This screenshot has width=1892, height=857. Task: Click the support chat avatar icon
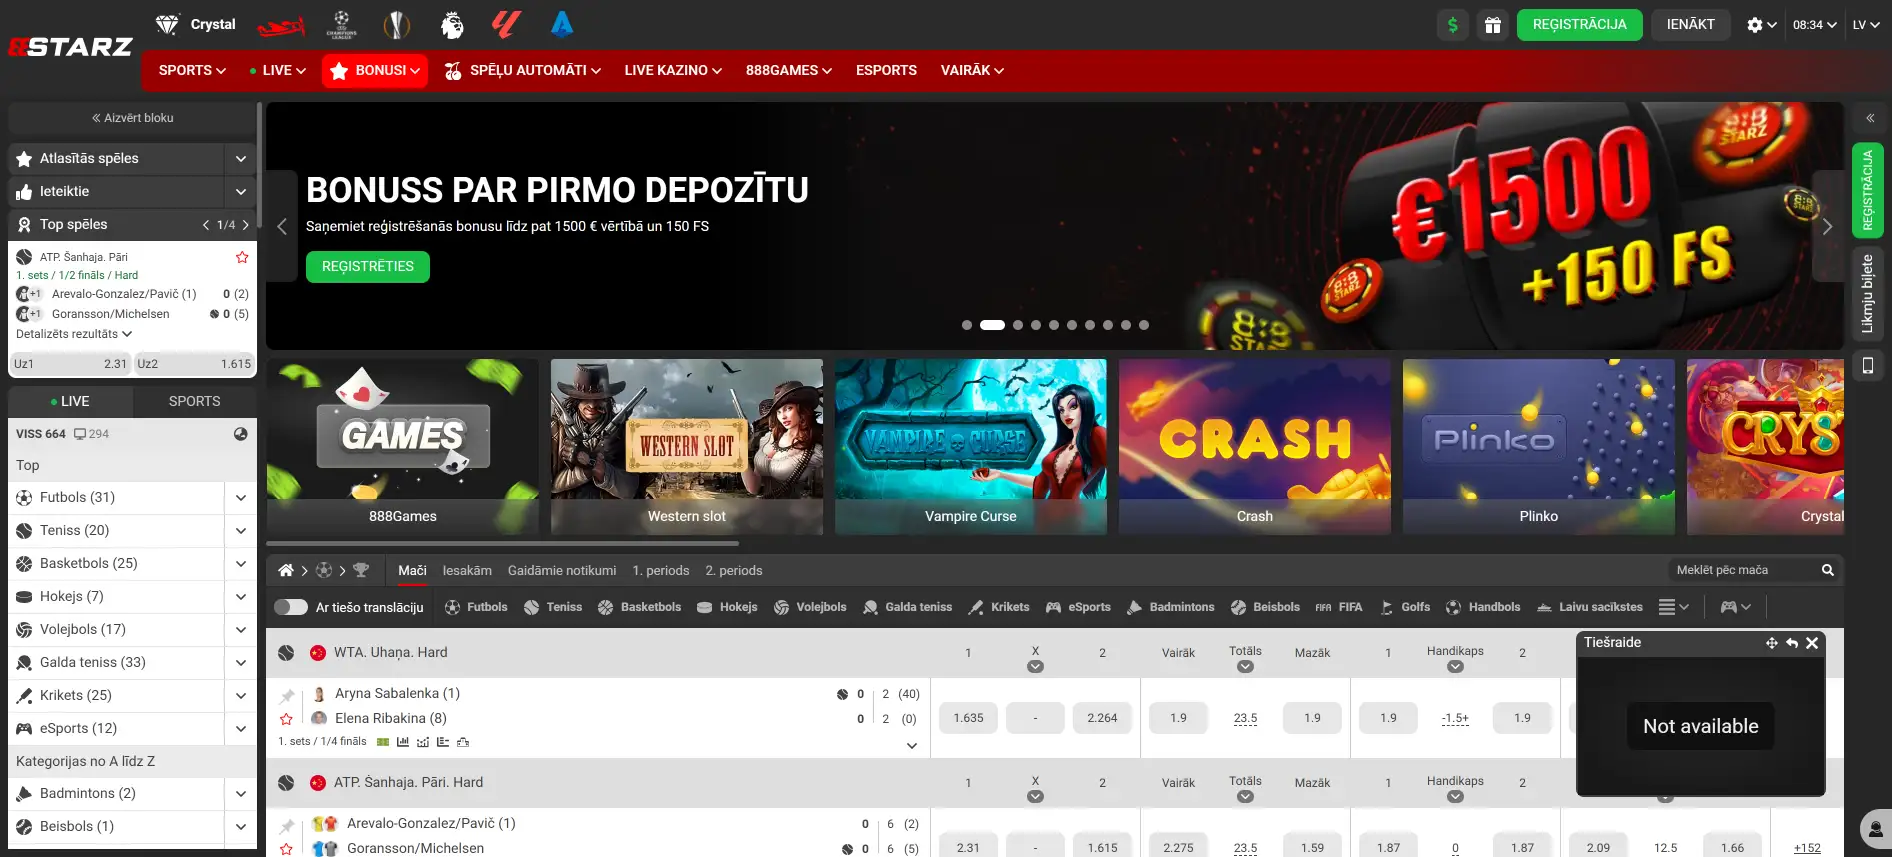[1875, 829]
